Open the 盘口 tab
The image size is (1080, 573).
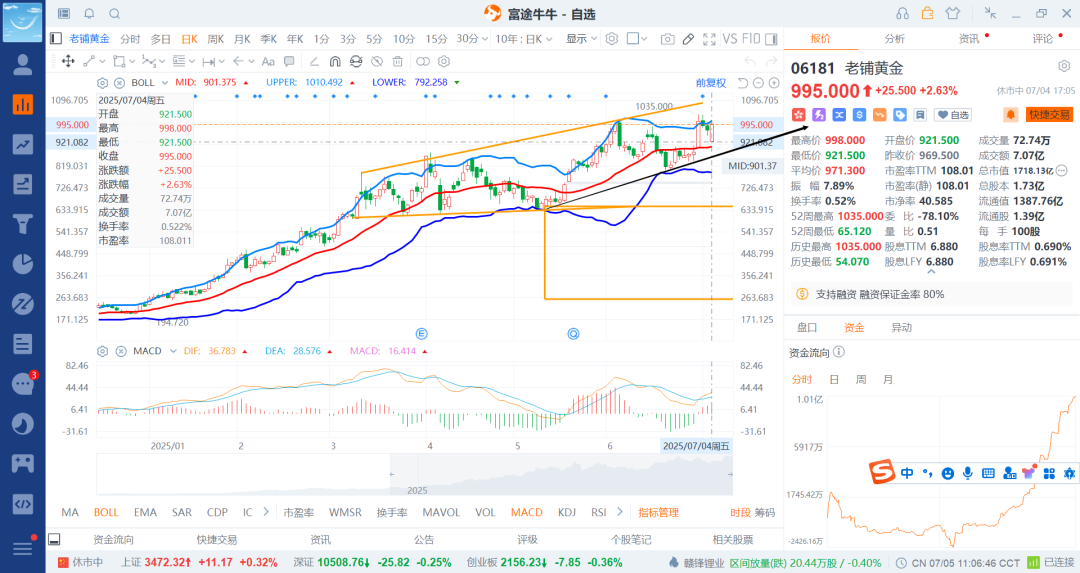807,328
